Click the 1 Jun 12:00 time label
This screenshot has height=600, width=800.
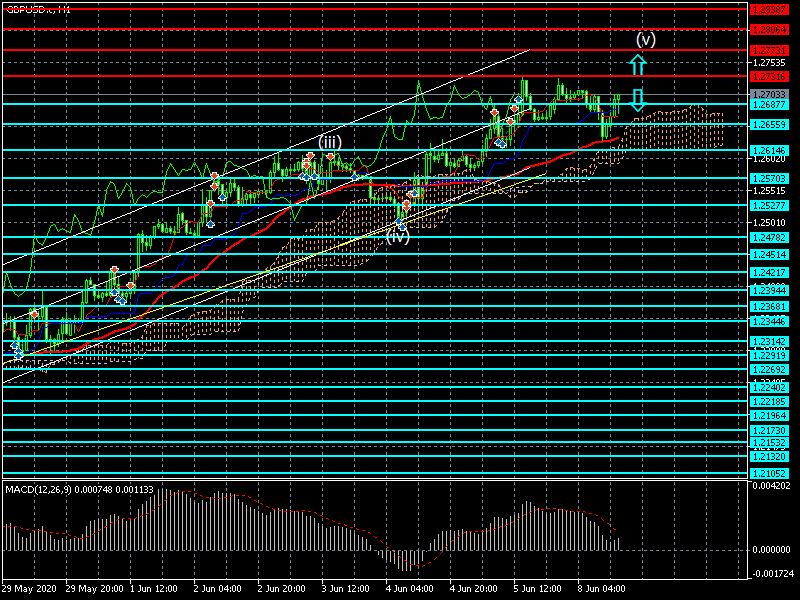[154, 589]
